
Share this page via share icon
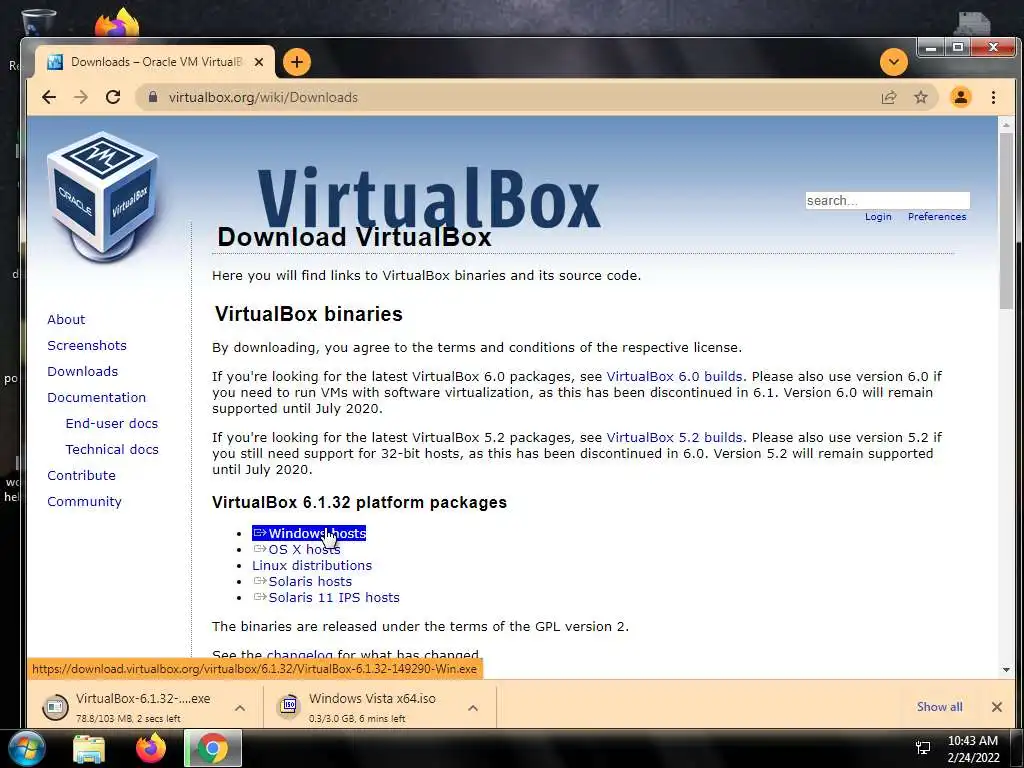pyautogui.click(x=889, y=97)
